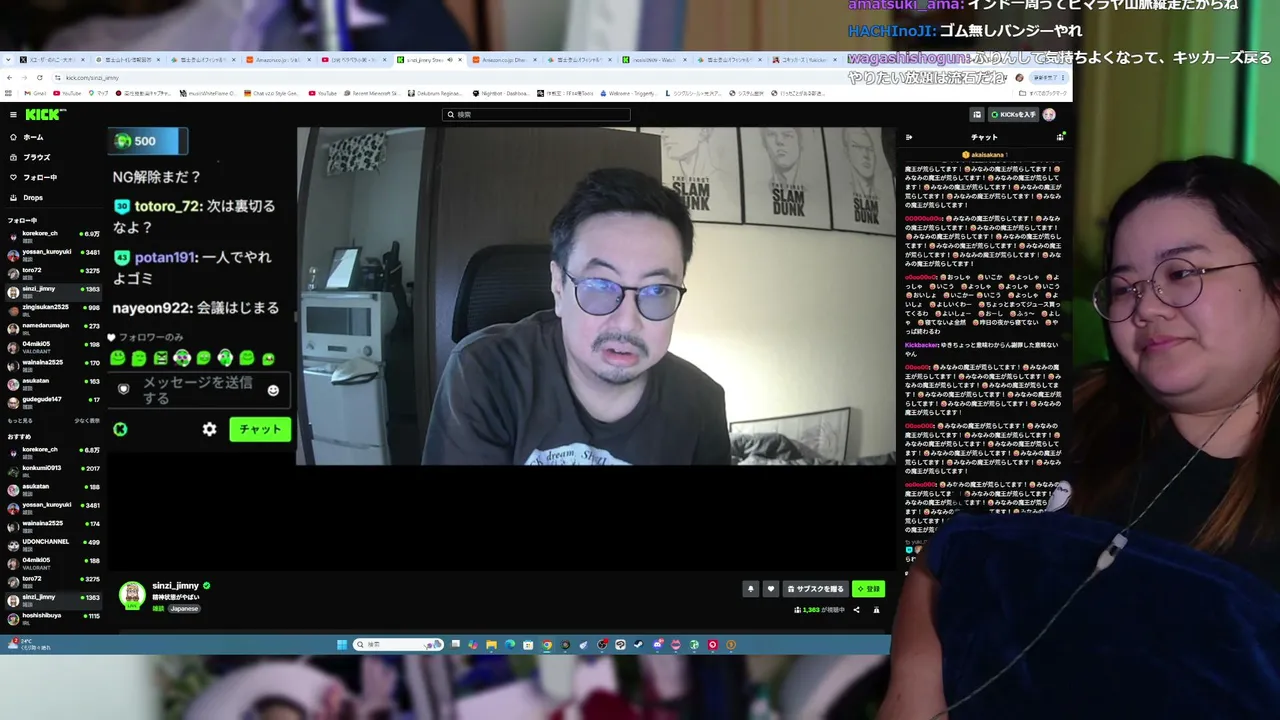This screenshot has width=1280, height=720.
Task: Open Steam from the taskbar
Action: pyautogui.click(x=638, y=645)
